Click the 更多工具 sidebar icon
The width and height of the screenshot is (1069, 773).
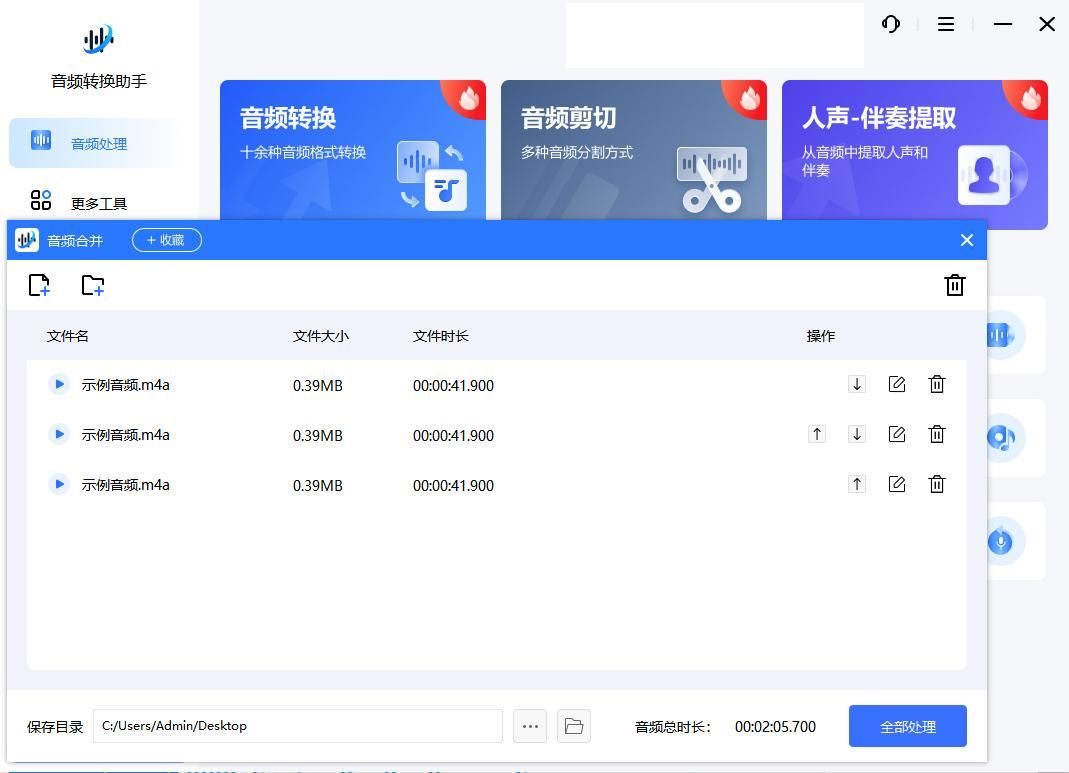tap(41, 200)
